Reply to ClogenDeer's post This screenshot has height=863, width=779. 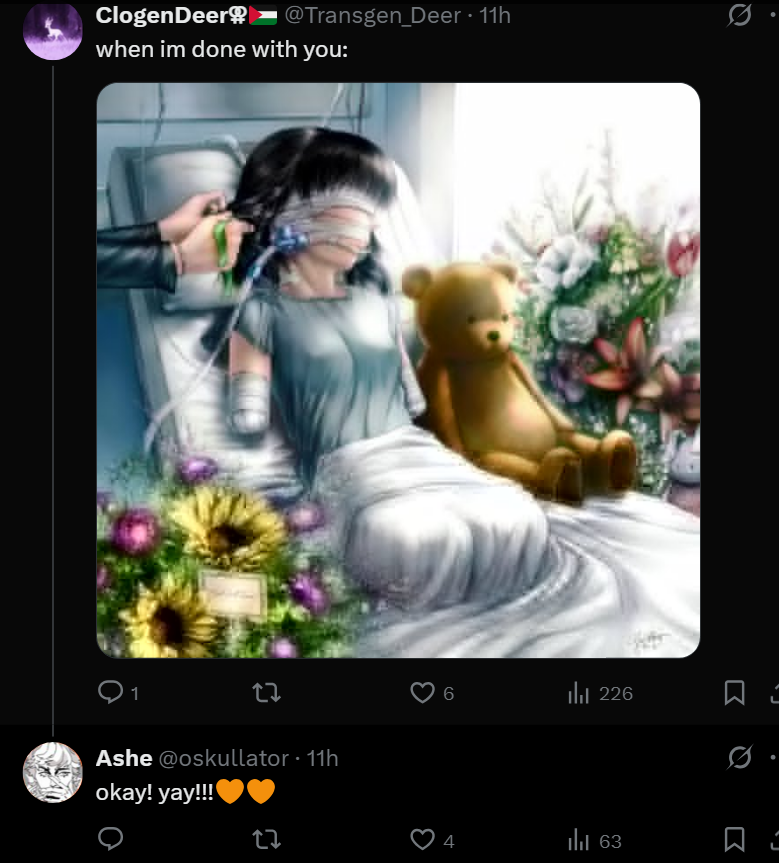[117, 692]
